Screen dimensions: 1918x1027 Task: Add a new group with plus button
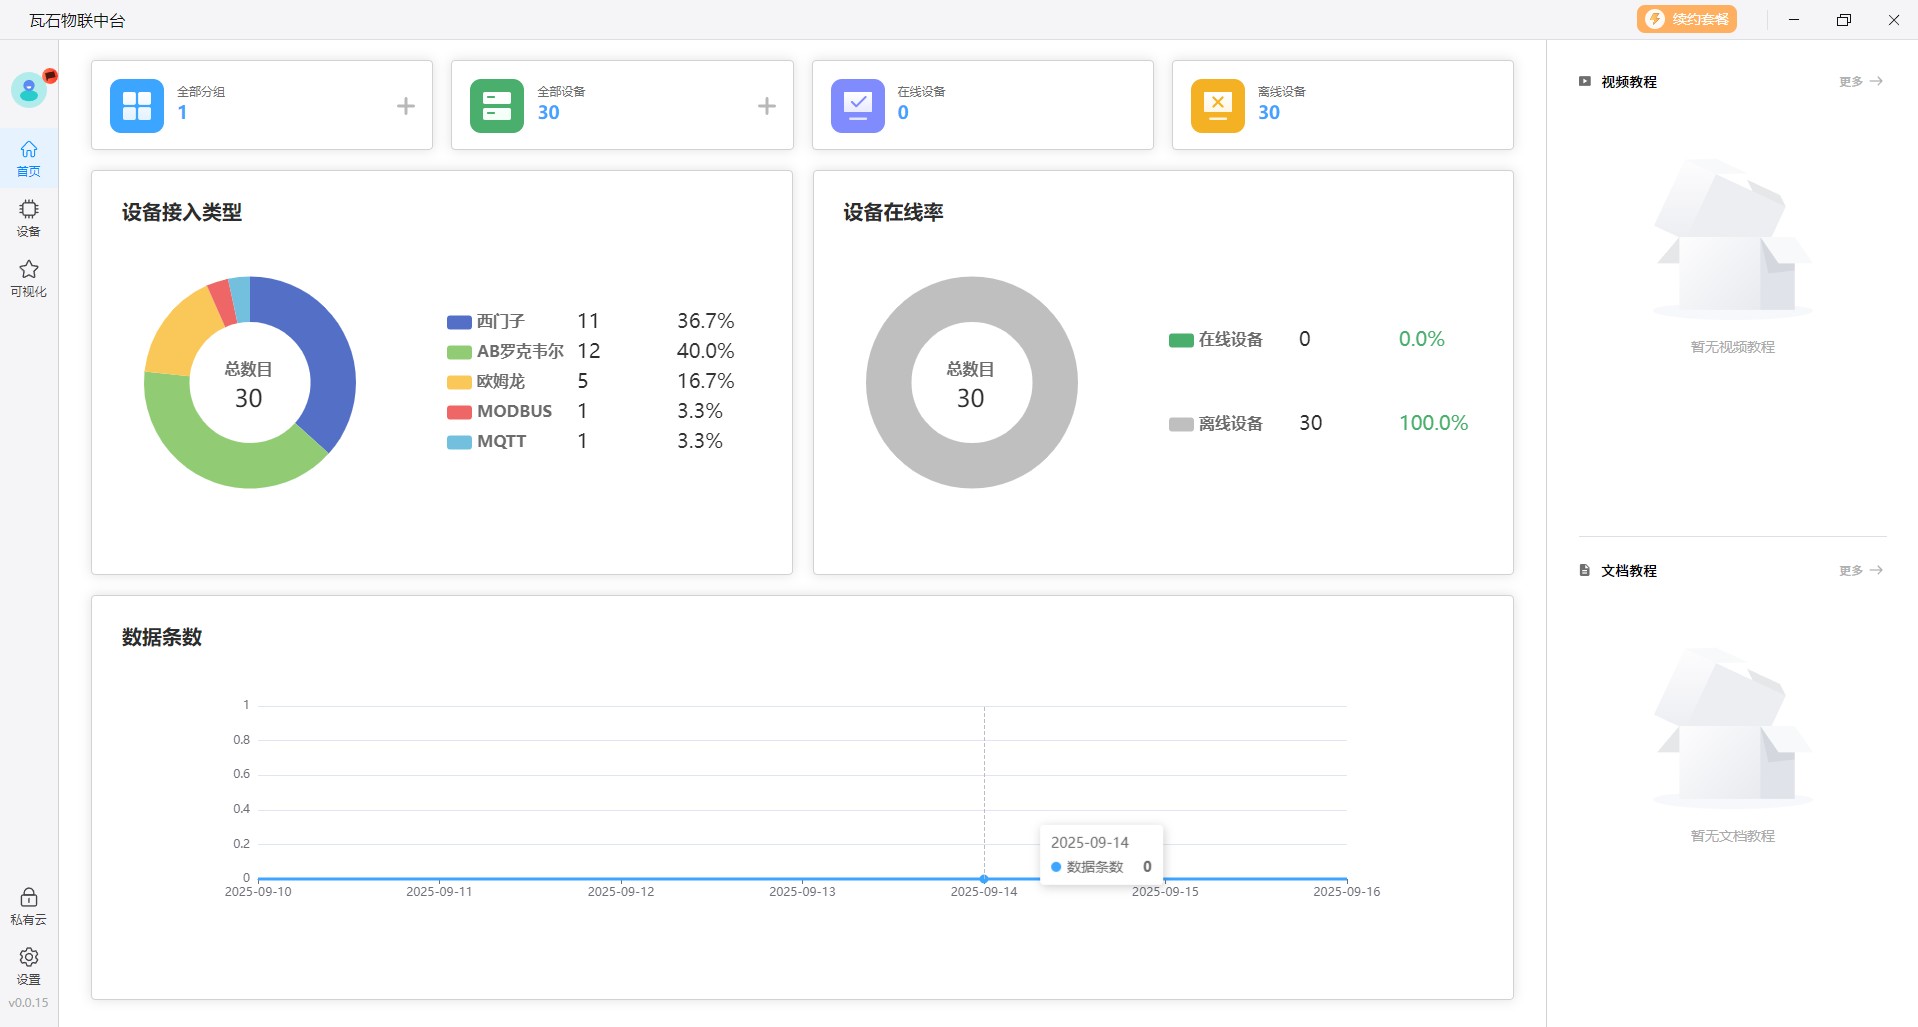(x=406, y=106)
